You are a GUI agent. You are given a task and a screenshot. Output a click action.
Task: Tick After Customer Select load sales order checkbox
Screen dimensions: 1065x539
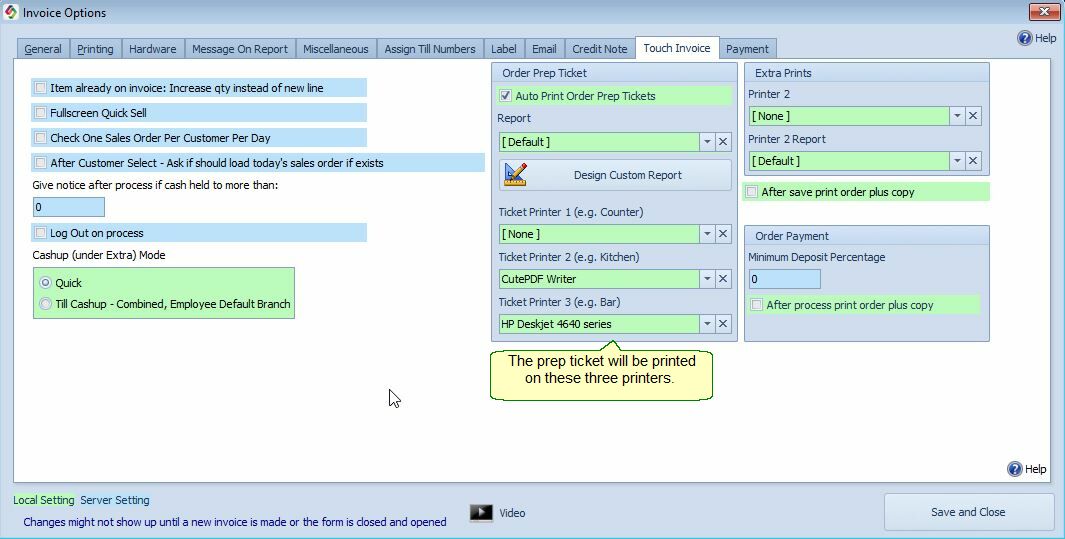pos(41,163)
